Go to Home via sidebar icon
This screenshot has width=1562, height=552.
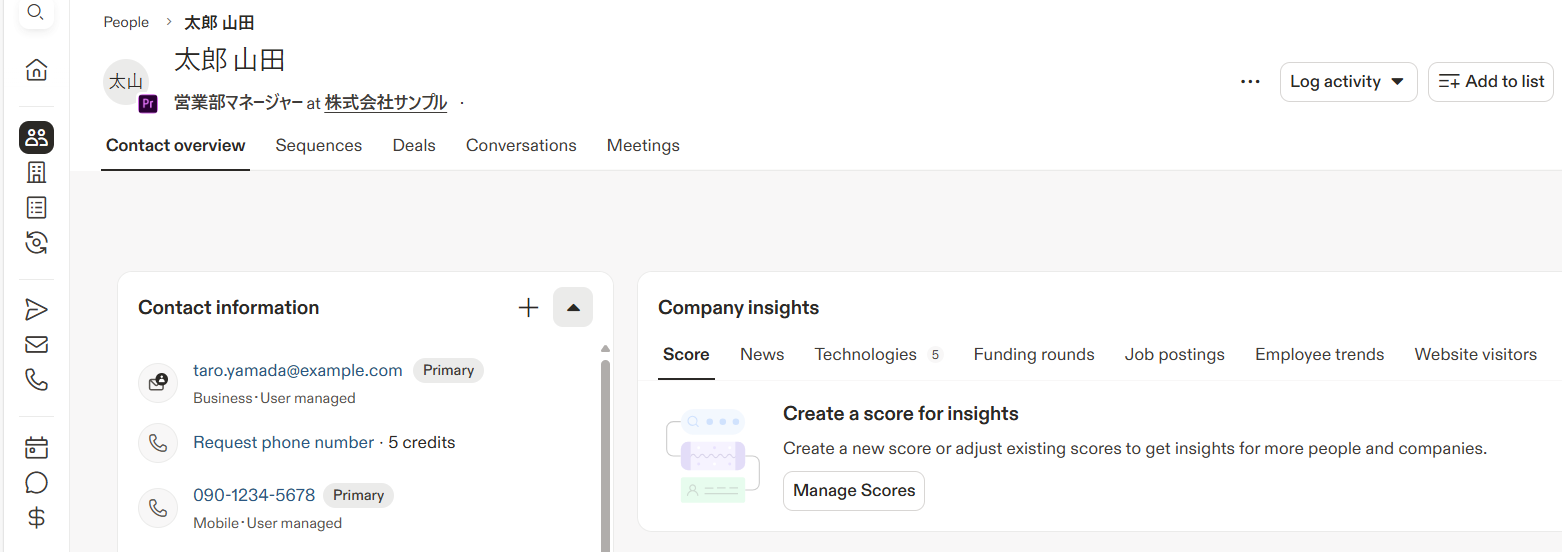coord(36,70)
